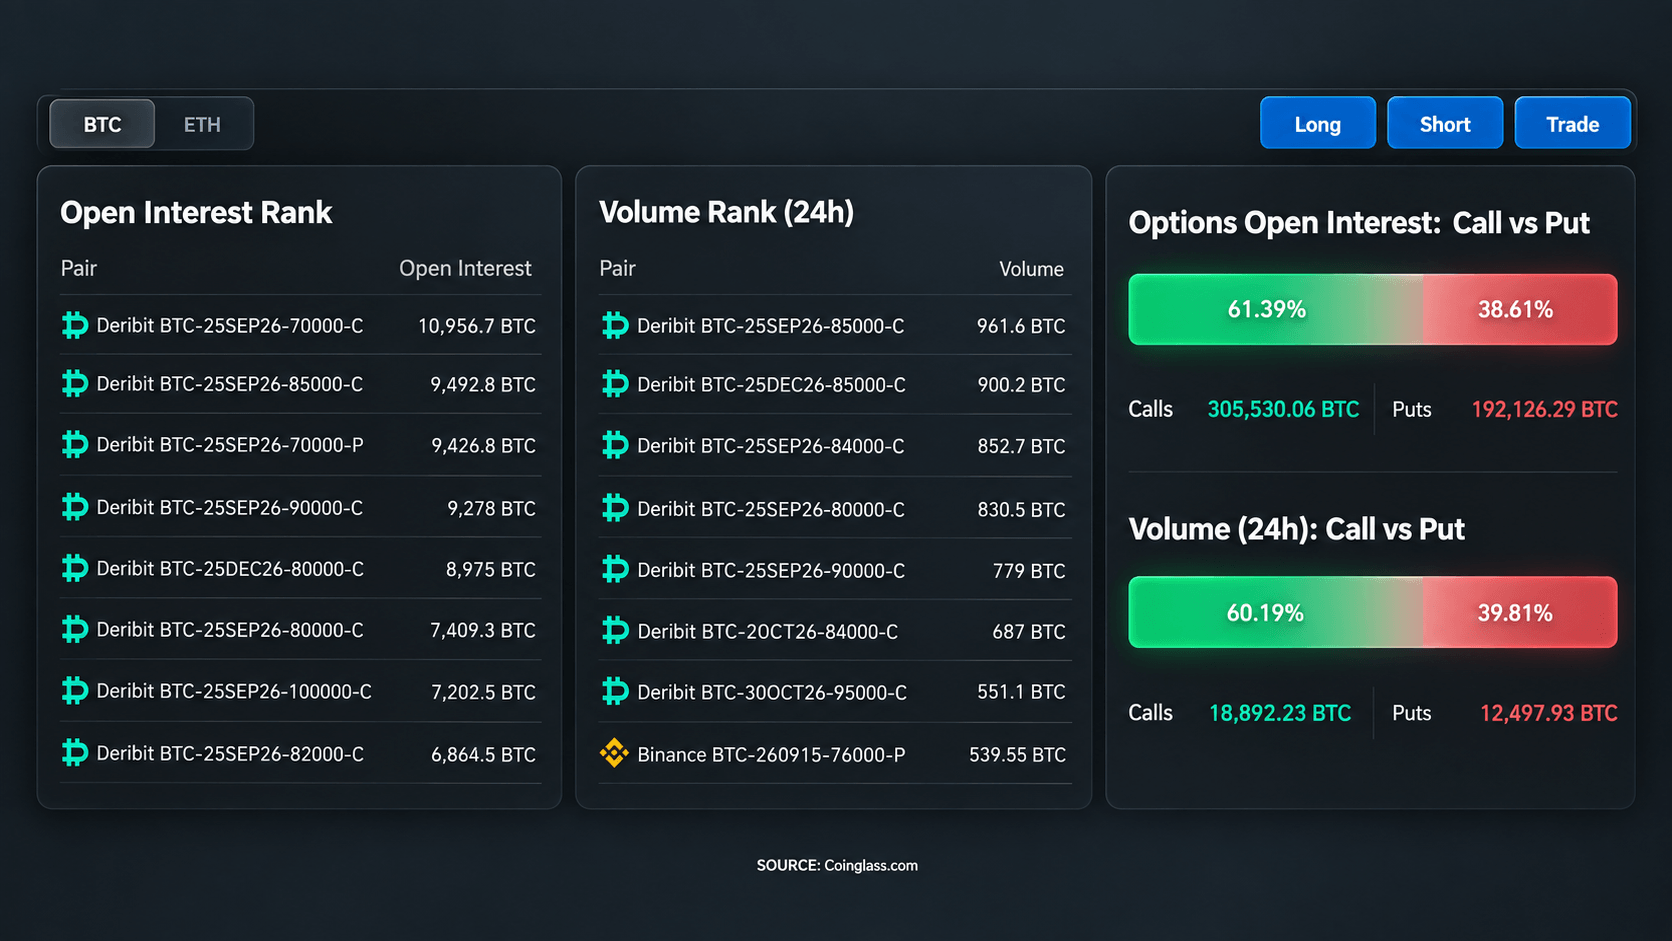Click the 10,956.7 BTC open interest value
This screenshot has height=941, width=1672.
point(477,326)
